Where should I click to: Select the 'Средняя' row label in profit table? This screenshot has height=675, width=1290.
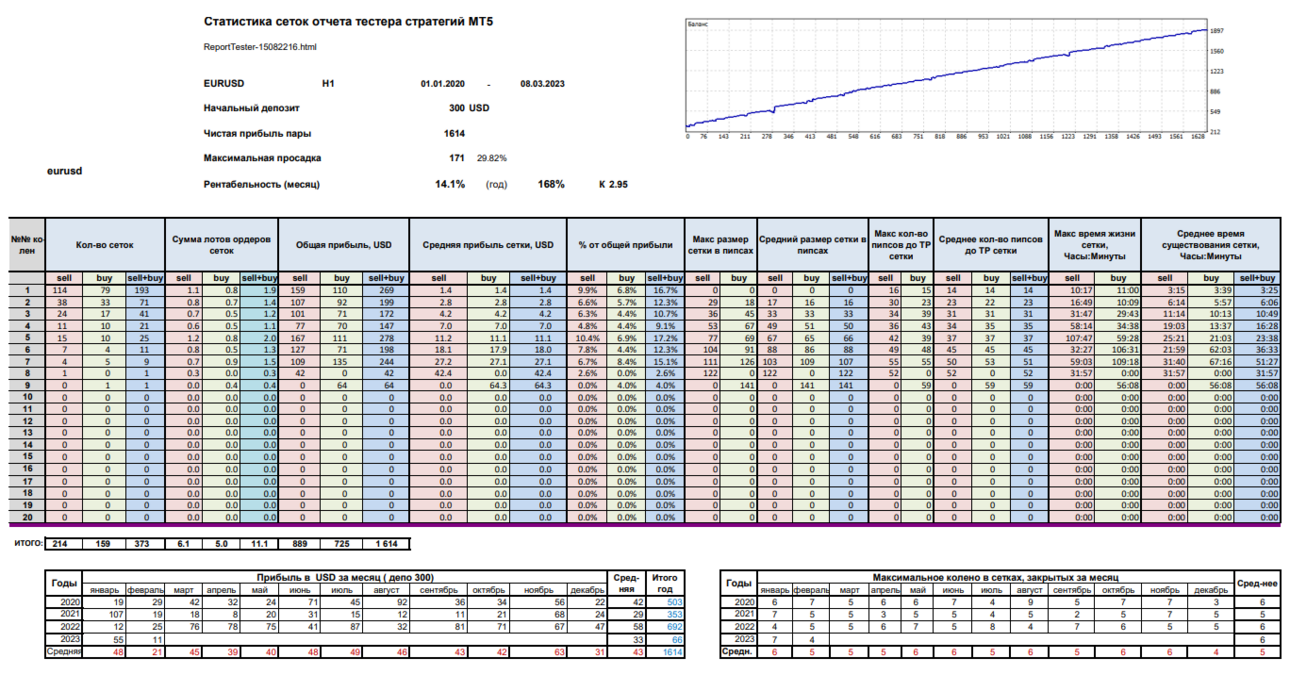point(65,651)
